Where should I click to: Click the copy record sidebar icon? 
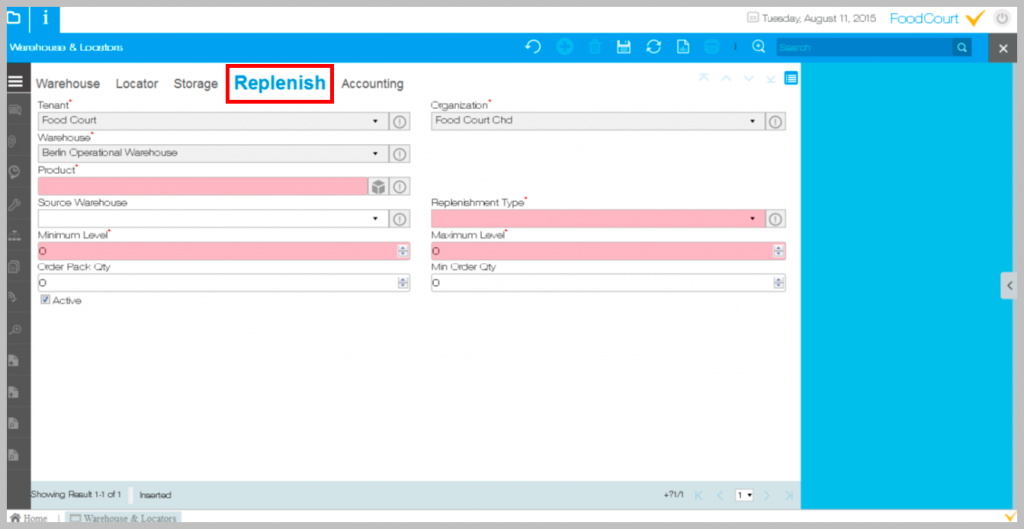14,266
